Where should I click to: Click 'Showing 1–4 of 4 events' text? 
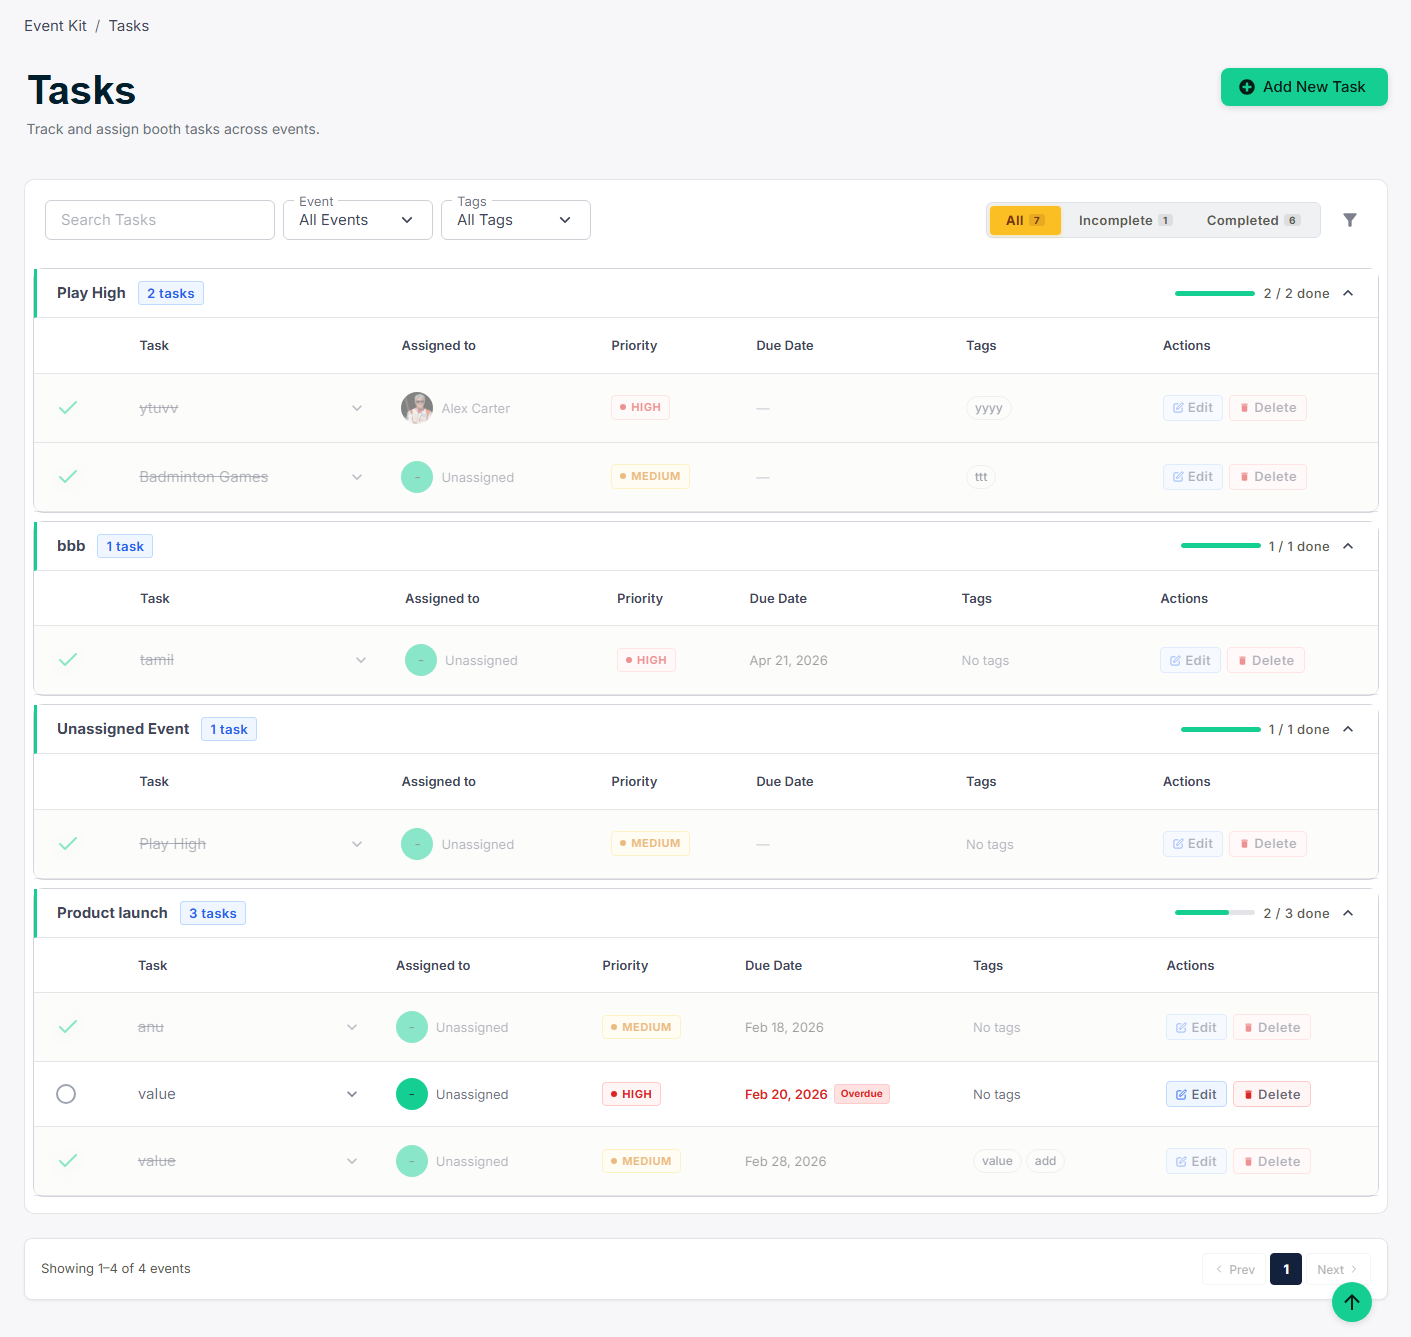tap(116, 1269)
